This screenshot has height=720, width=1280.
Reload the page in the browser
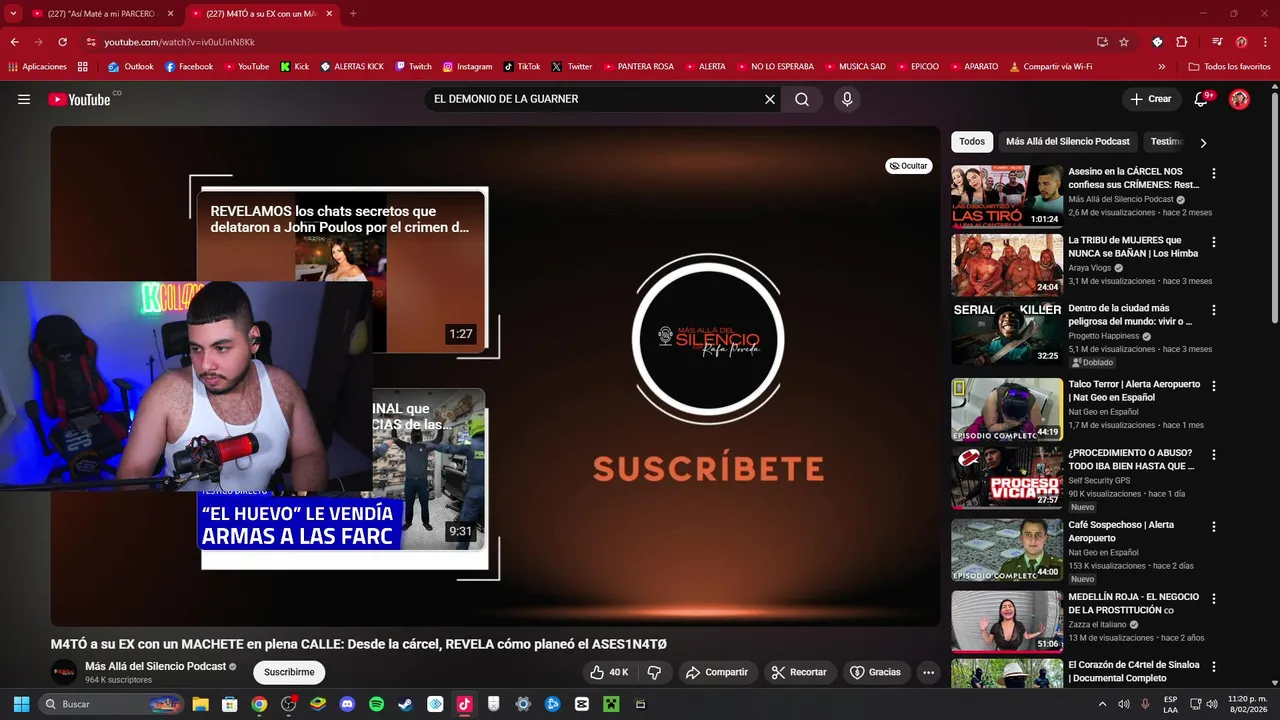(62, 42)
